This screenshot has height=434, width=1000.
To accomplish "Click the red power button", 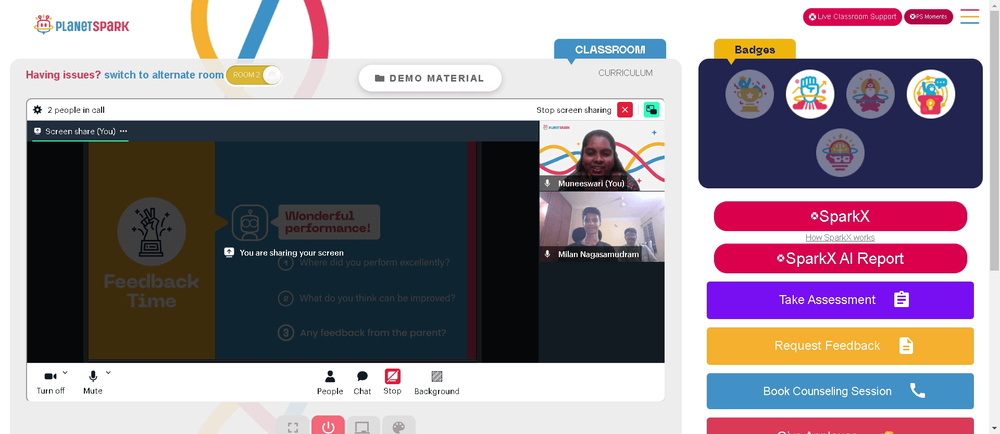I will tap(328, 427).
